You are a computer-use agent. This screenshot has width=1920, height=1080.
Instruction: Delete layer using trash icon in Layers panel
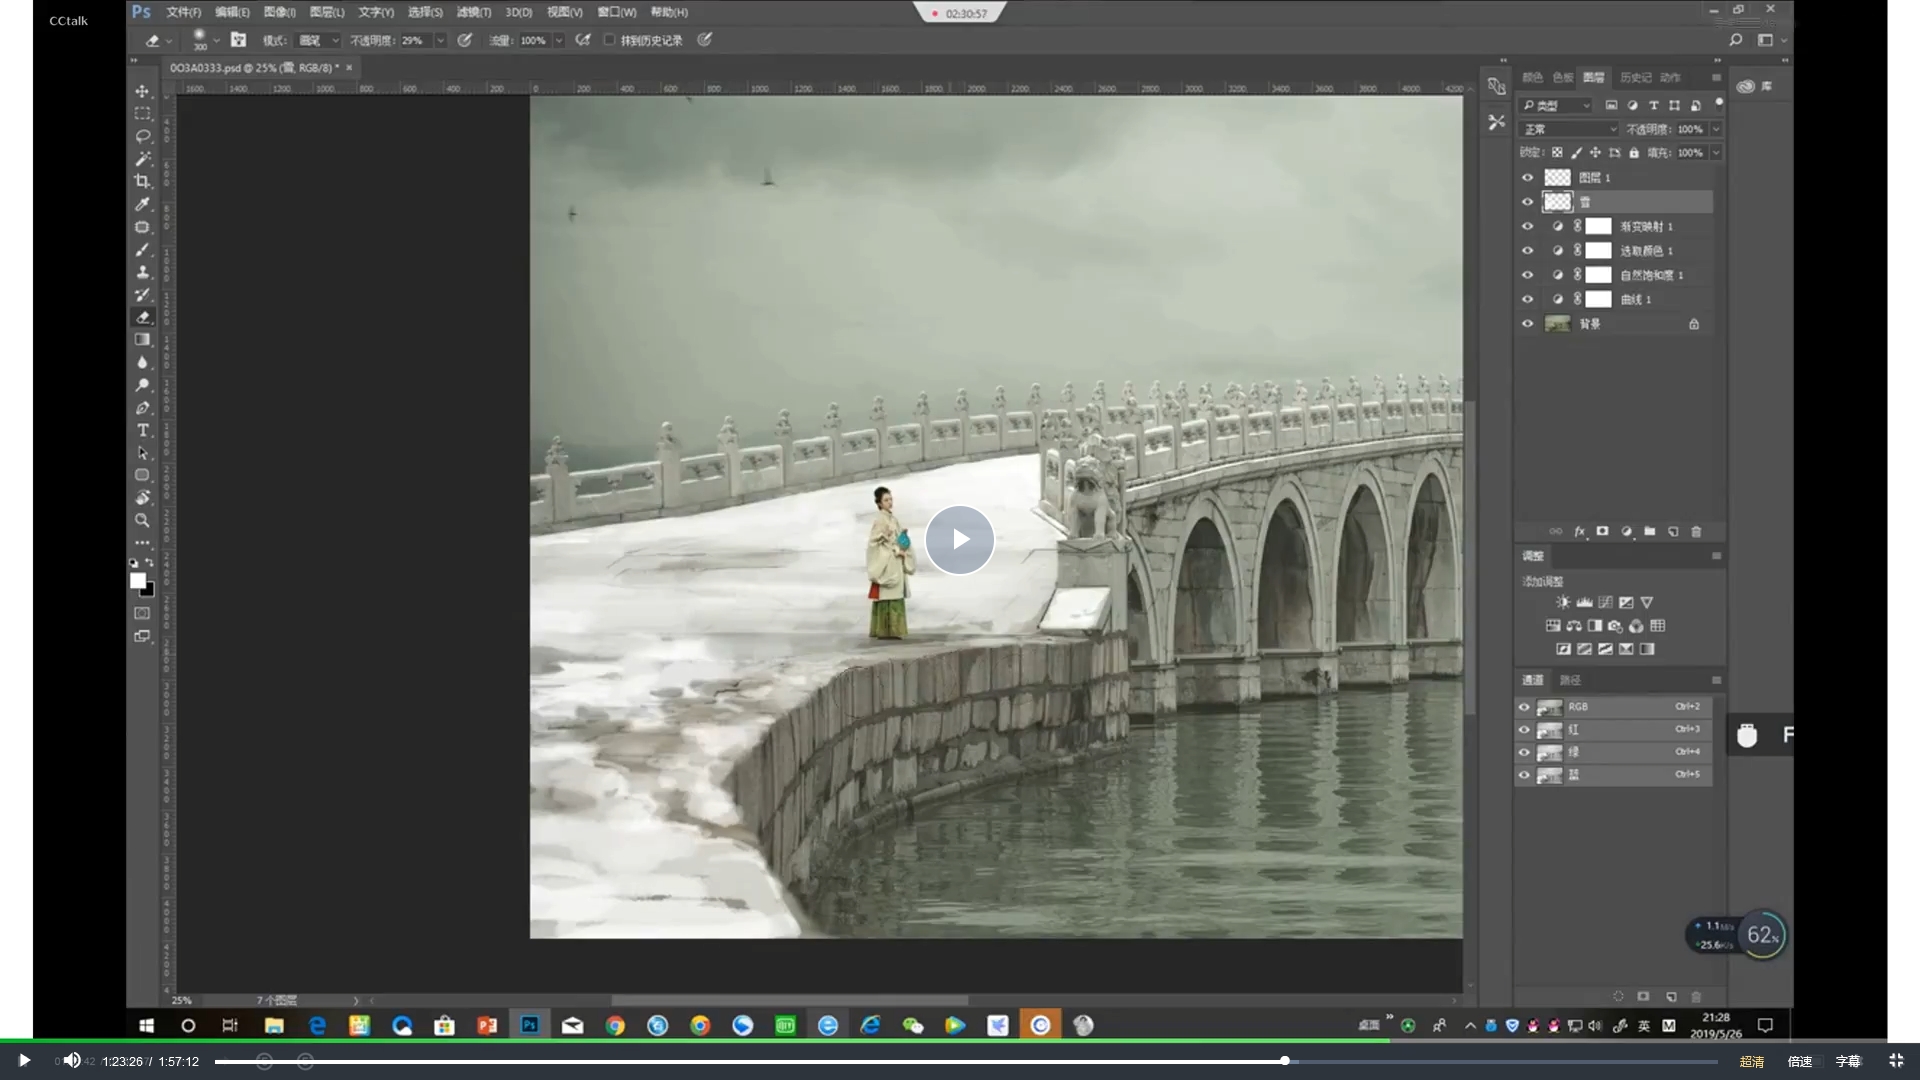click(1696, 532)
